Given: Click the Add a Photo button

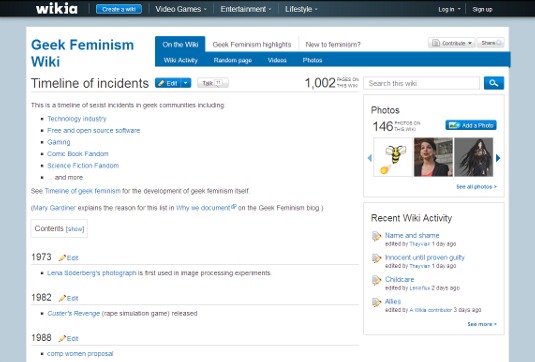Looking at the screenshot, I should coord(471,125).
